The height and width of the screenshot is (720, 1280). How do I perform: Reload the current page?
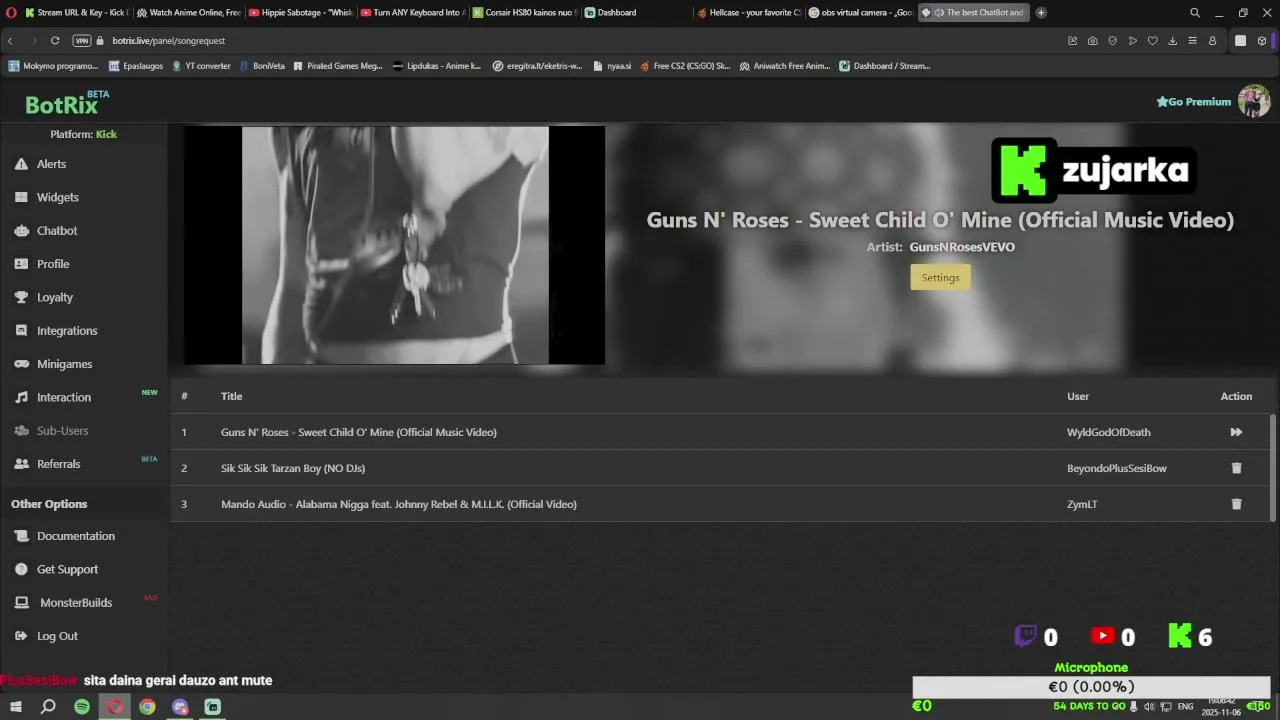click(55, 41)
